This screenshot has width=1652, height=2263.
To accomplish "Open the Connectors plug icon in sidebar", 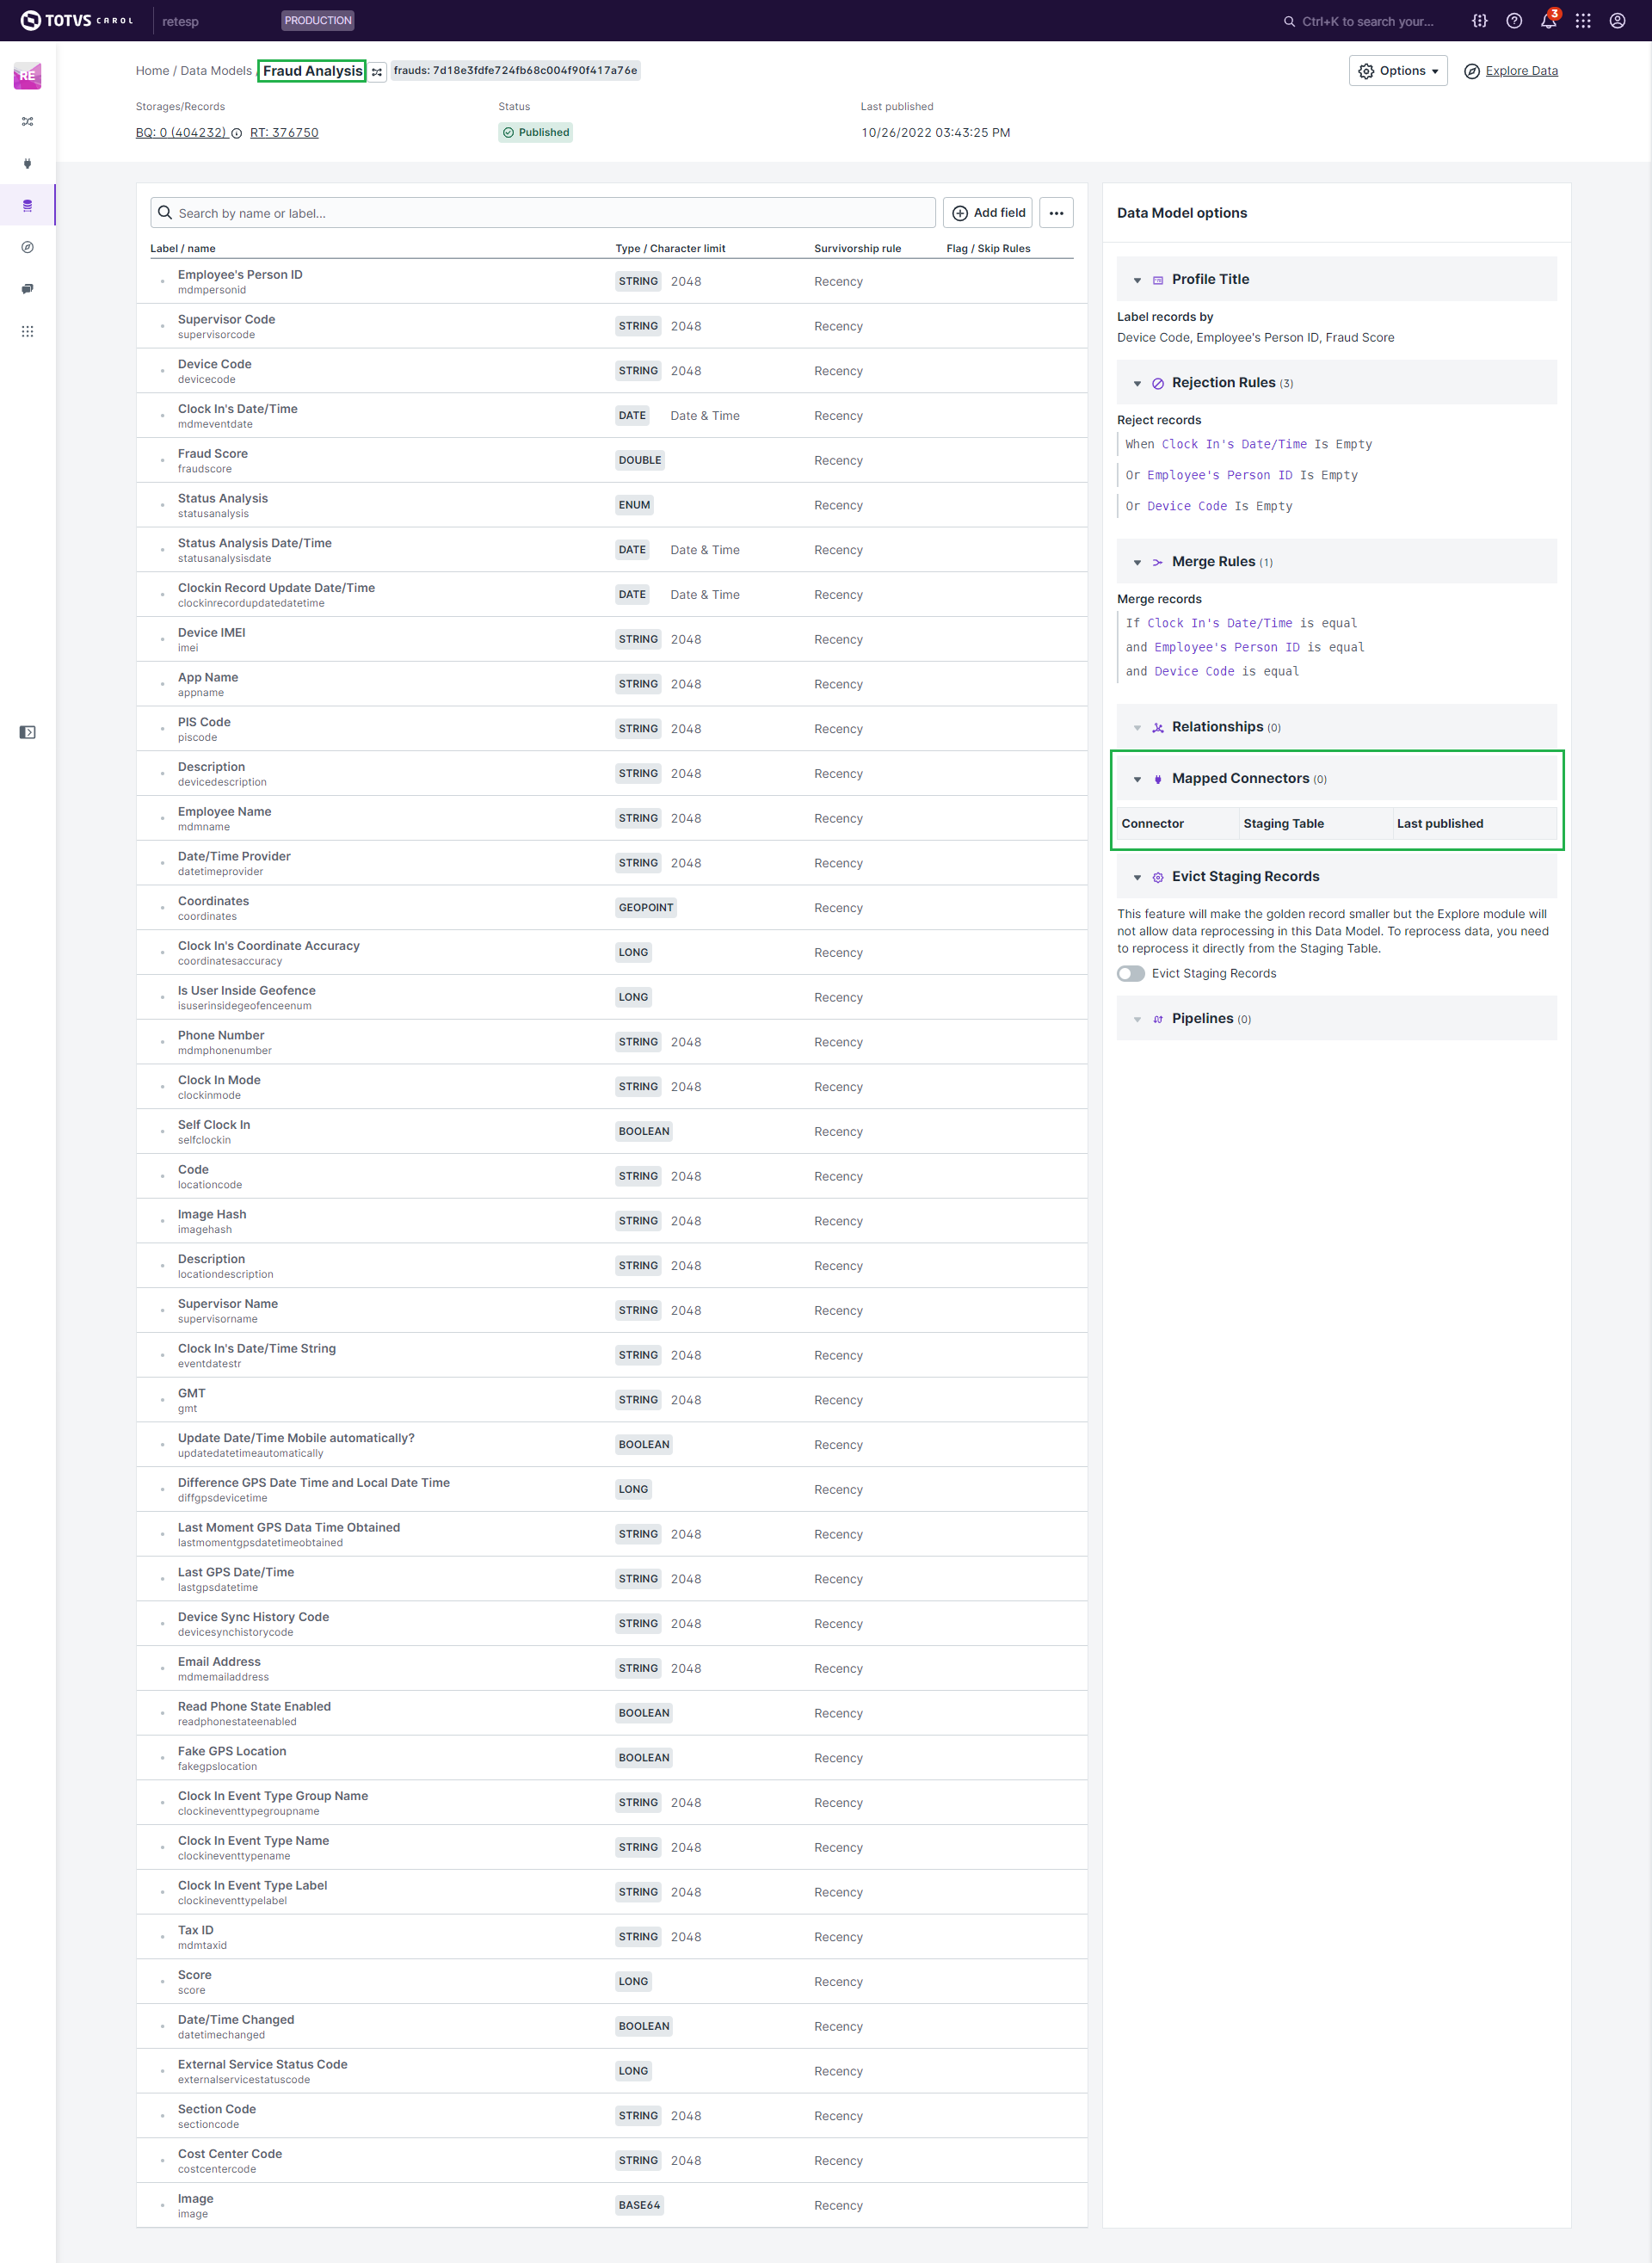I will [x=27, y=163].
